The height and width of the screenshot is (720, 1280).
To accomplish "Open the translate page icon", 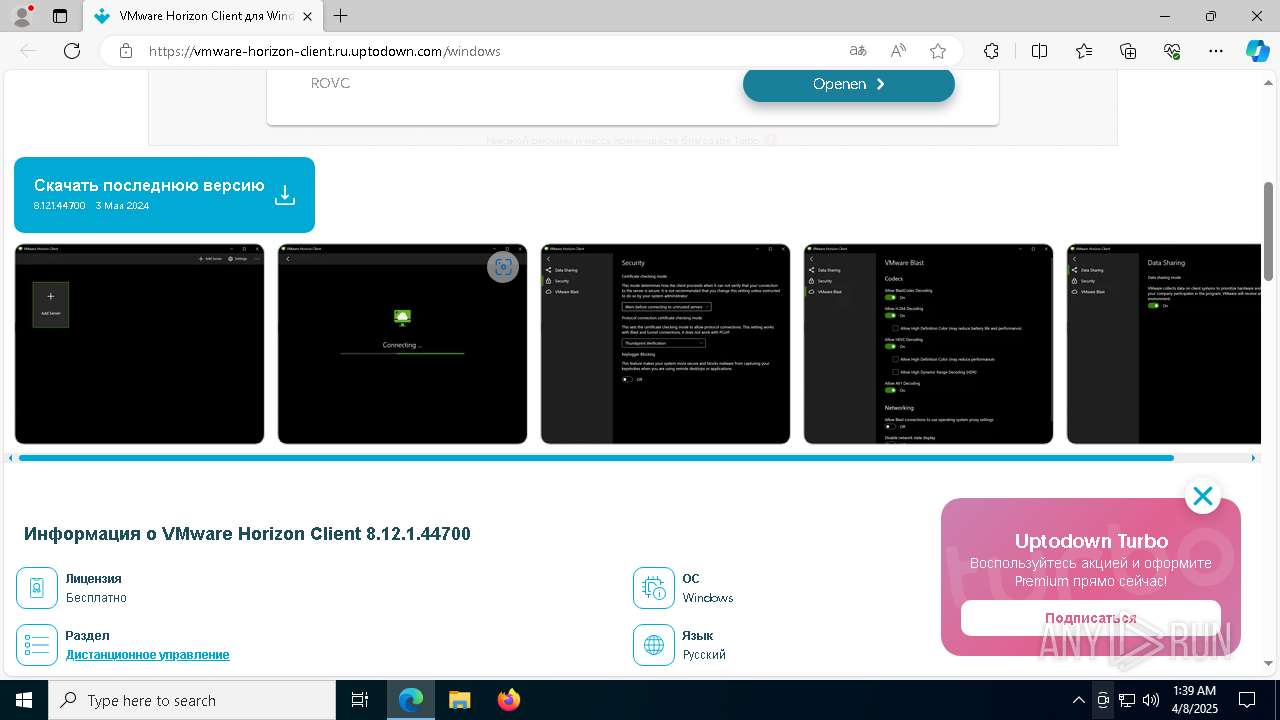I will (x=858, y=51).
